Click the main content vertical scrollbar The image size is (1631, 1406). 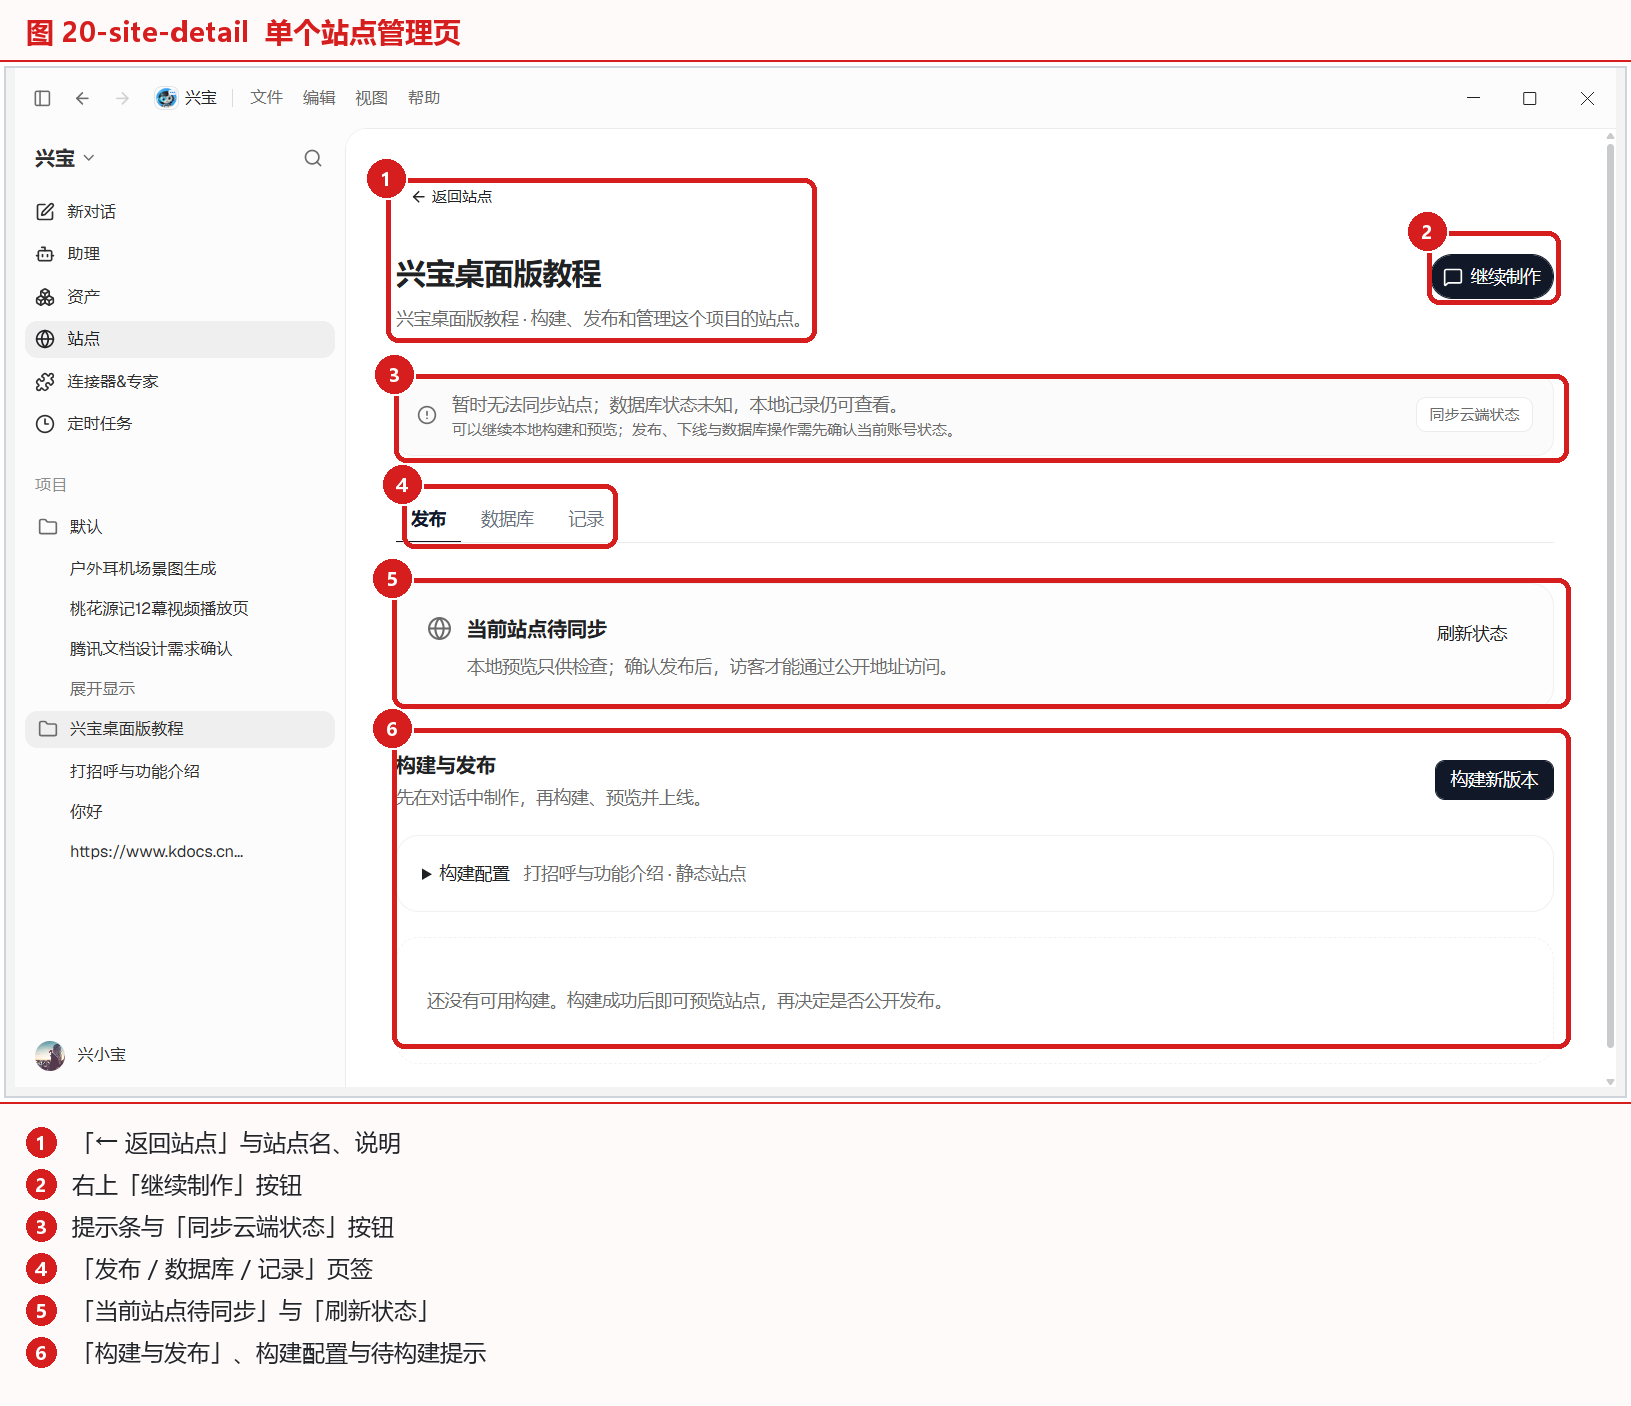tap(1610, 596)
